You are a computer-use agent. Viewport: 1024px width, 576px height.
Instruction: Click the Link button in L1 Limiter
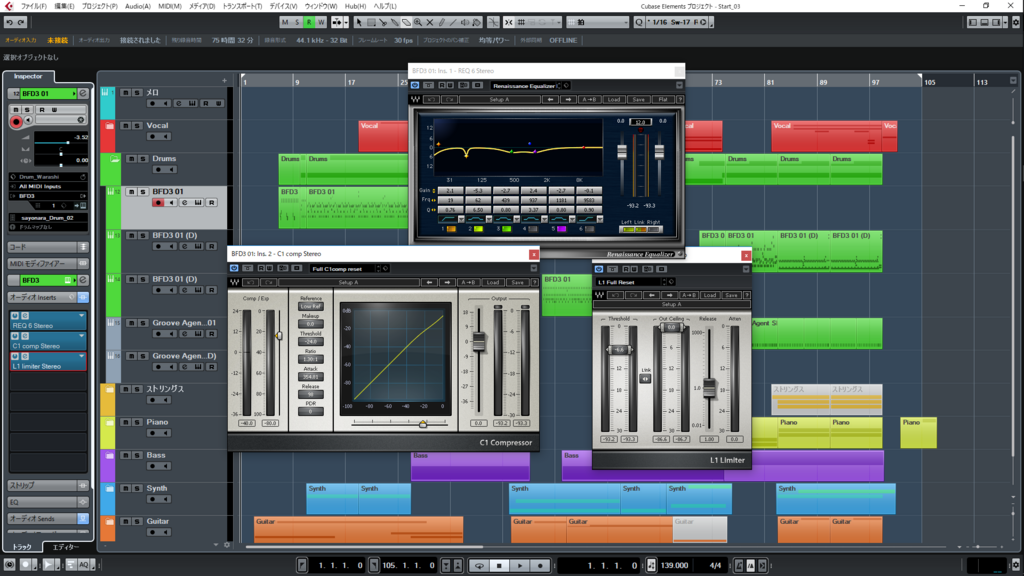645,378
